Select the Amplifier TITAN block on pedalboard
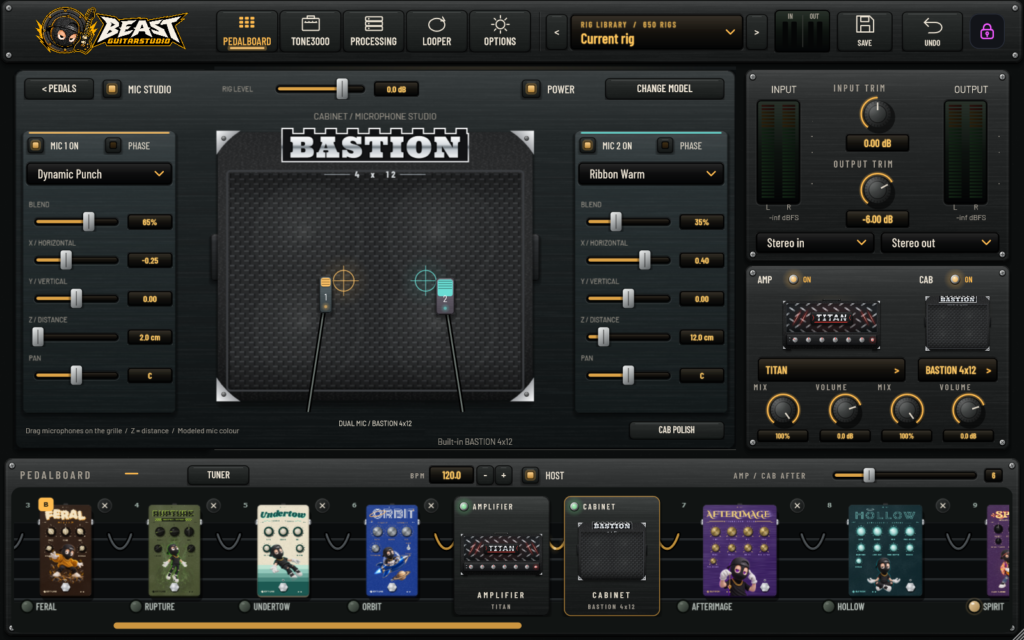This screenshot has height=640, width=1024. 501,556
